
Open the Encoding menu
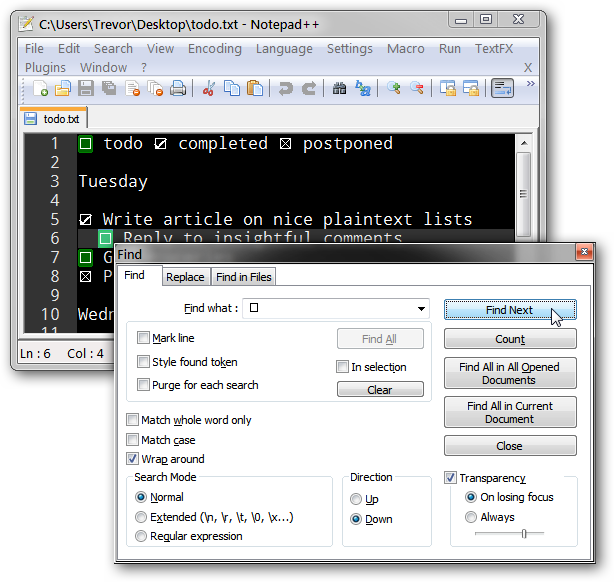pos(215,49)
